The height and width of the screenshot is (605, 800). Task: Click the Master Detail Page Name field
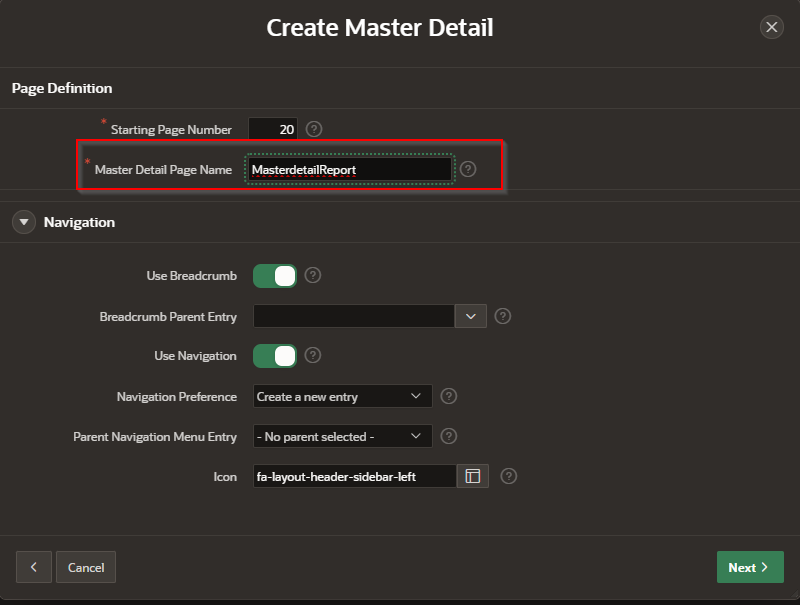[x=349, y=169]
